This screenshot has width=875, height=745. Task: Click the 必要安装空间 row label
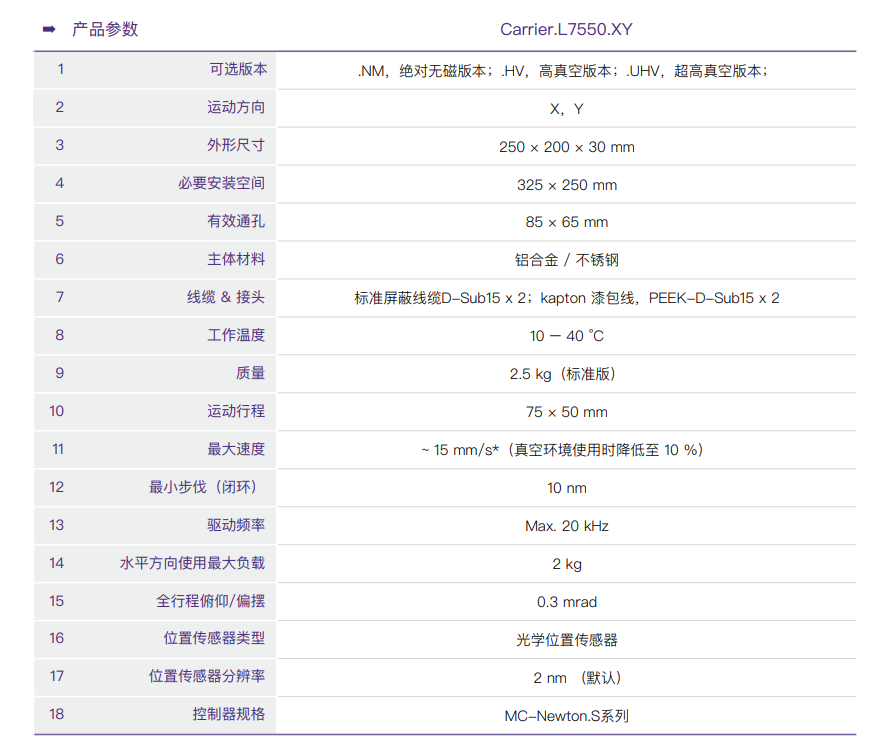pyautogui.click(x=222, y=183)
